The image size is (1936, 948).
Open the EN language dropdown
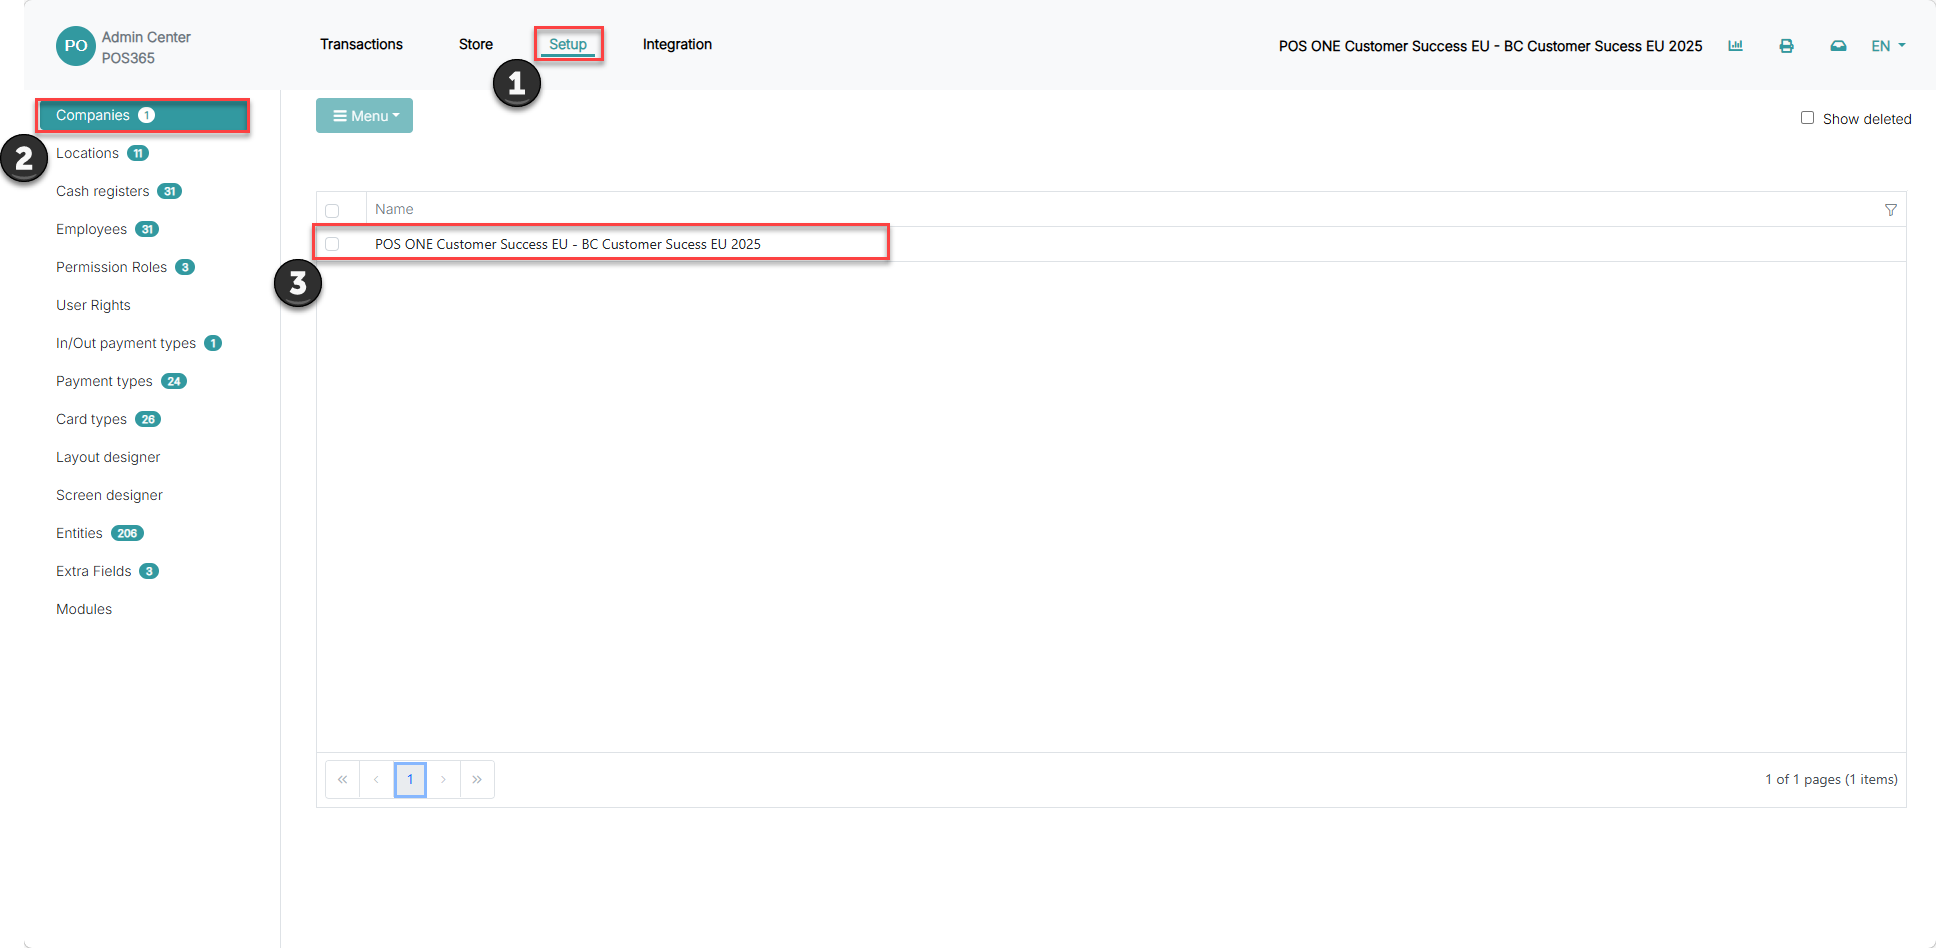pyautogui.click(x=1888, y=46)
